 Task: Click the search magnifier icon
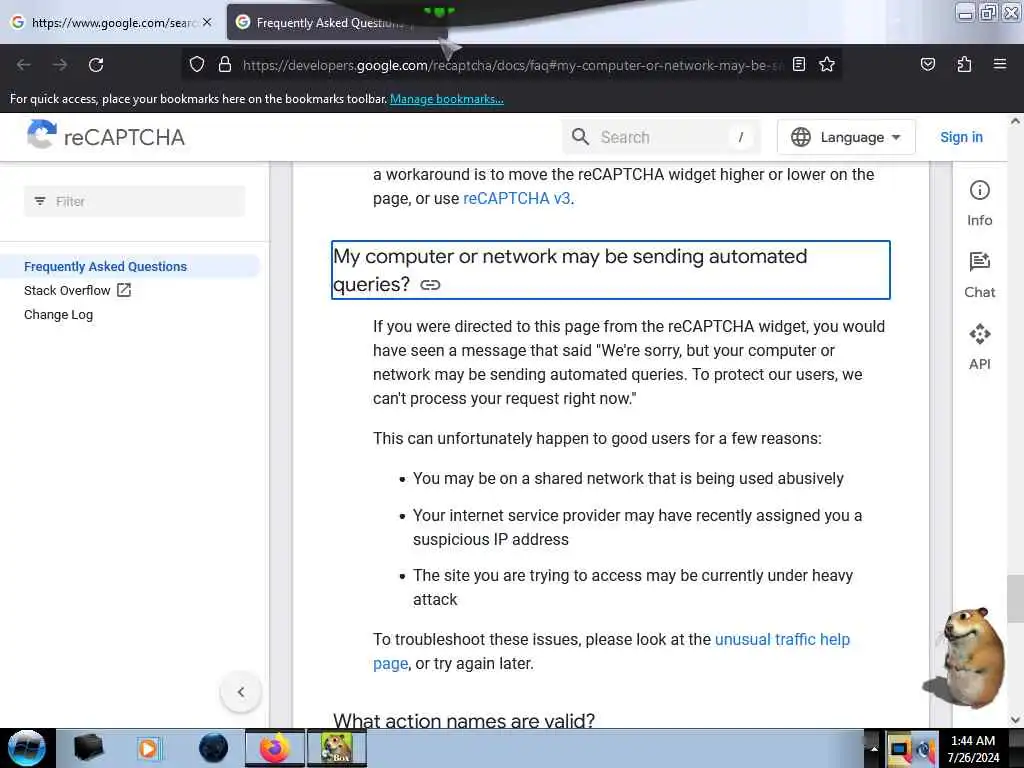[580, 136]
